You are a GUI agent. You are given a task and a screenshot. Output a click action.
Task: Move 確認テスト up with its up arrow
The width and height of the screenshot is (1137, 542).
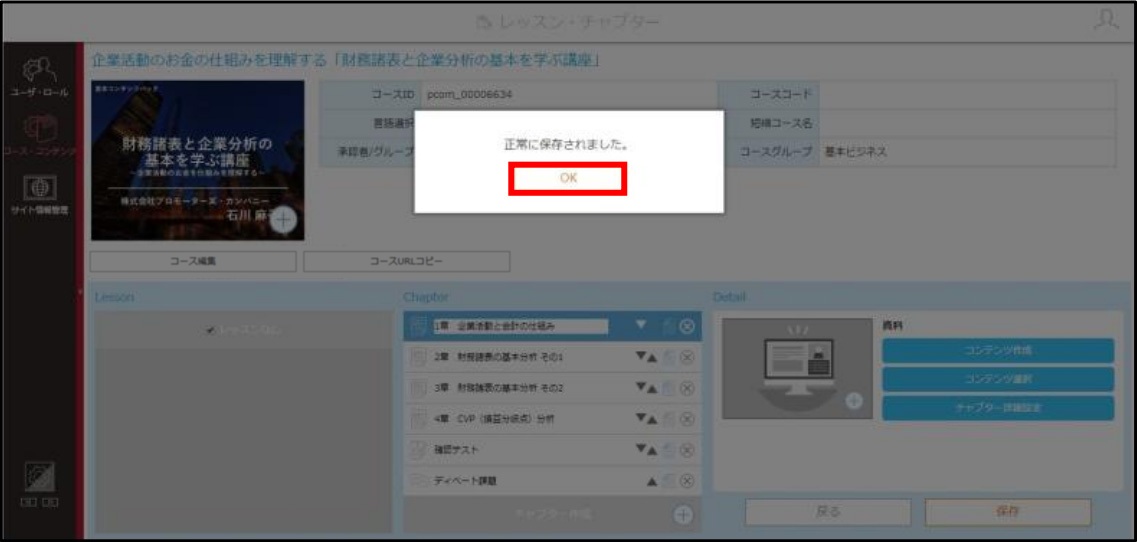point(652,450)
